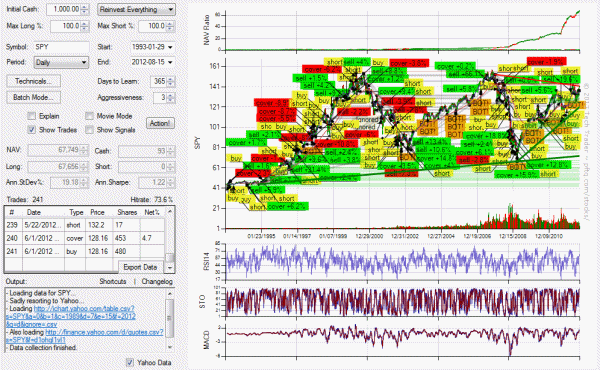Image resolution: width=600 pixels, height=370 pixels.
Task: Adjust Days to Learn spinner arrows
Action: [x=171, y=81]
